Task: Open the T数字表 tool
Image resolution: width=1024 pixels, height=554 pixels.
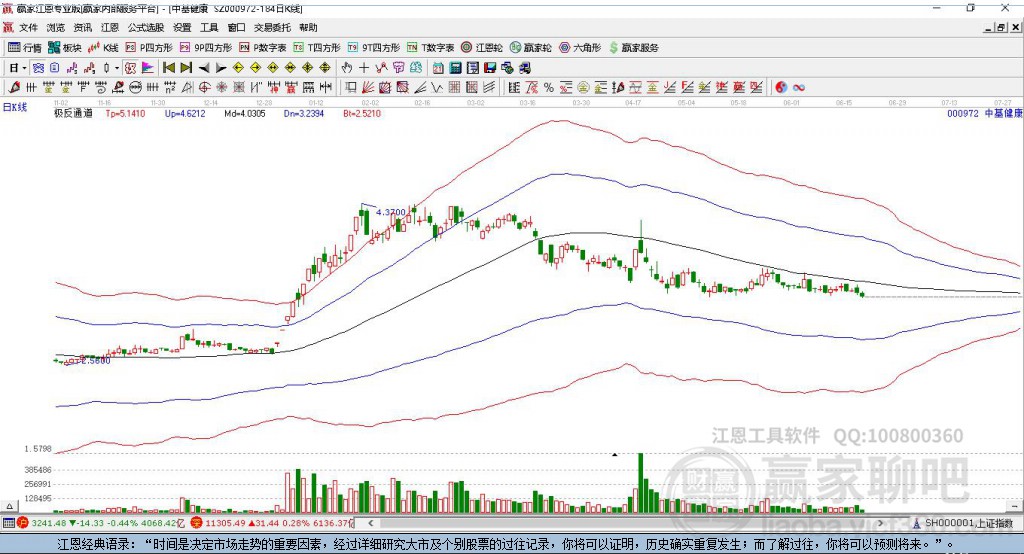Action: [x=430, y=48]
